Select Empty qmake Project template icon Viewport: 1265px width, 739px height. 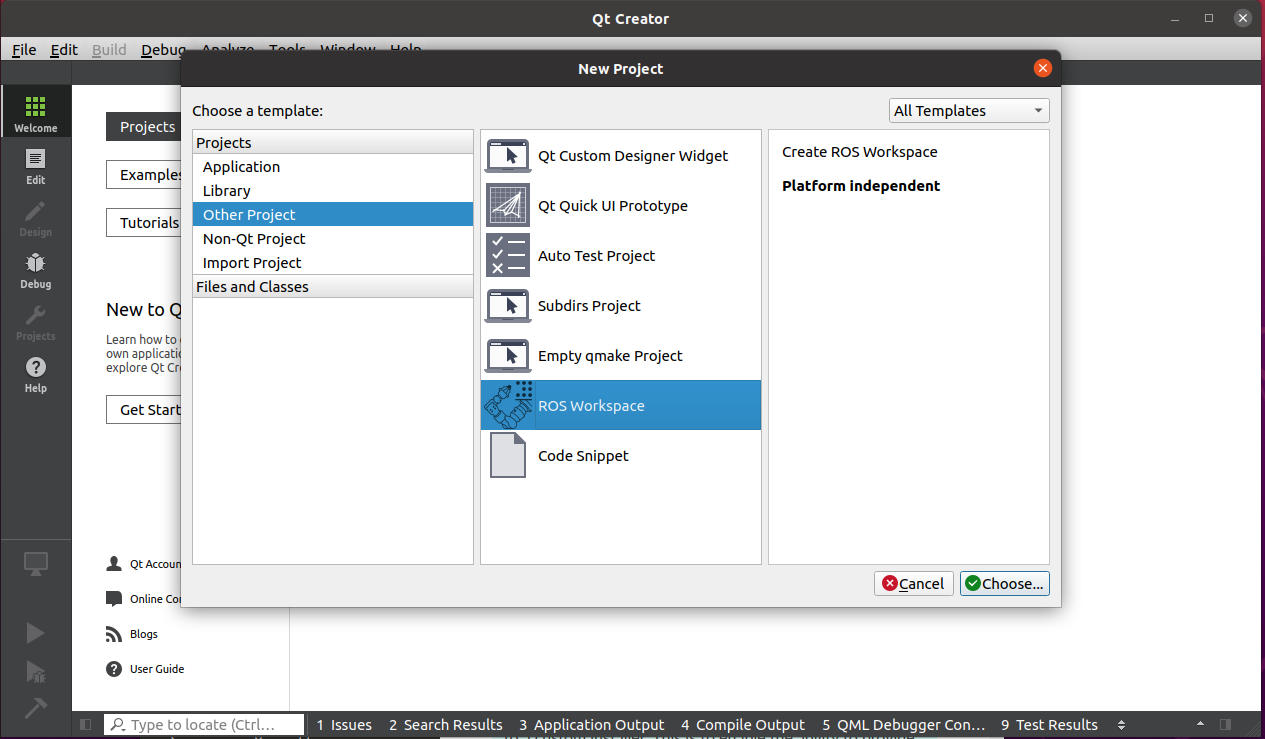click(x=508, y=356)
